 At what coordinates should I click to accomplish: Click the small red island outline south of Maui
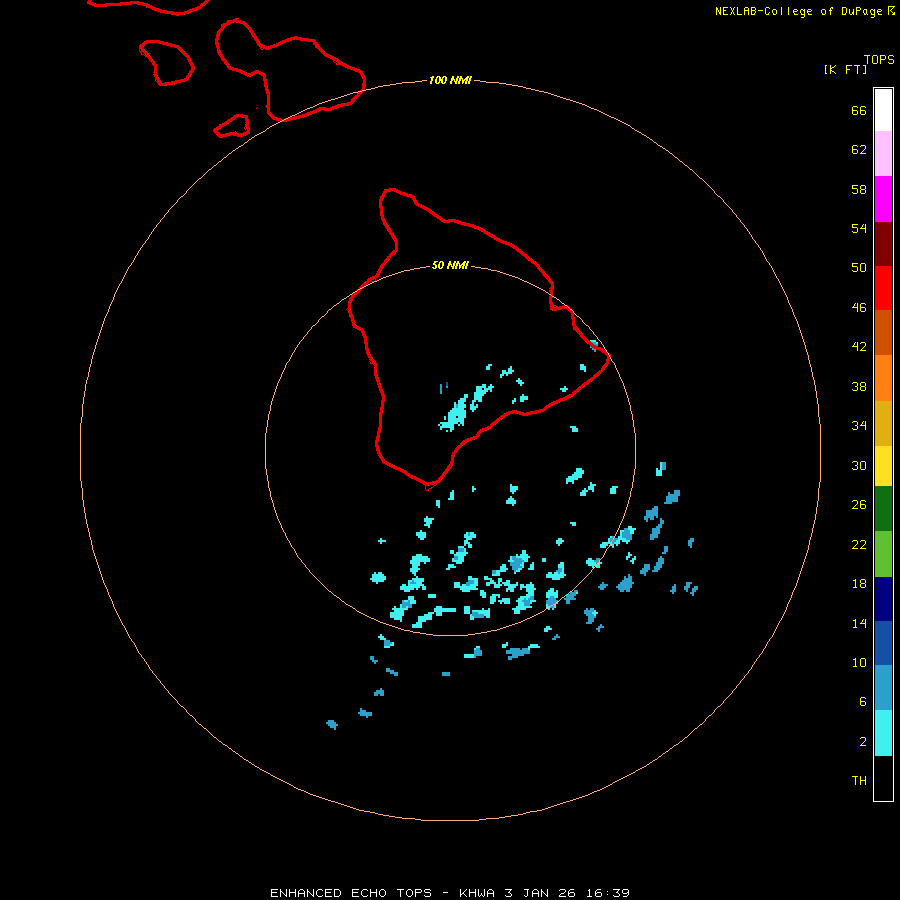pos(232,126)
